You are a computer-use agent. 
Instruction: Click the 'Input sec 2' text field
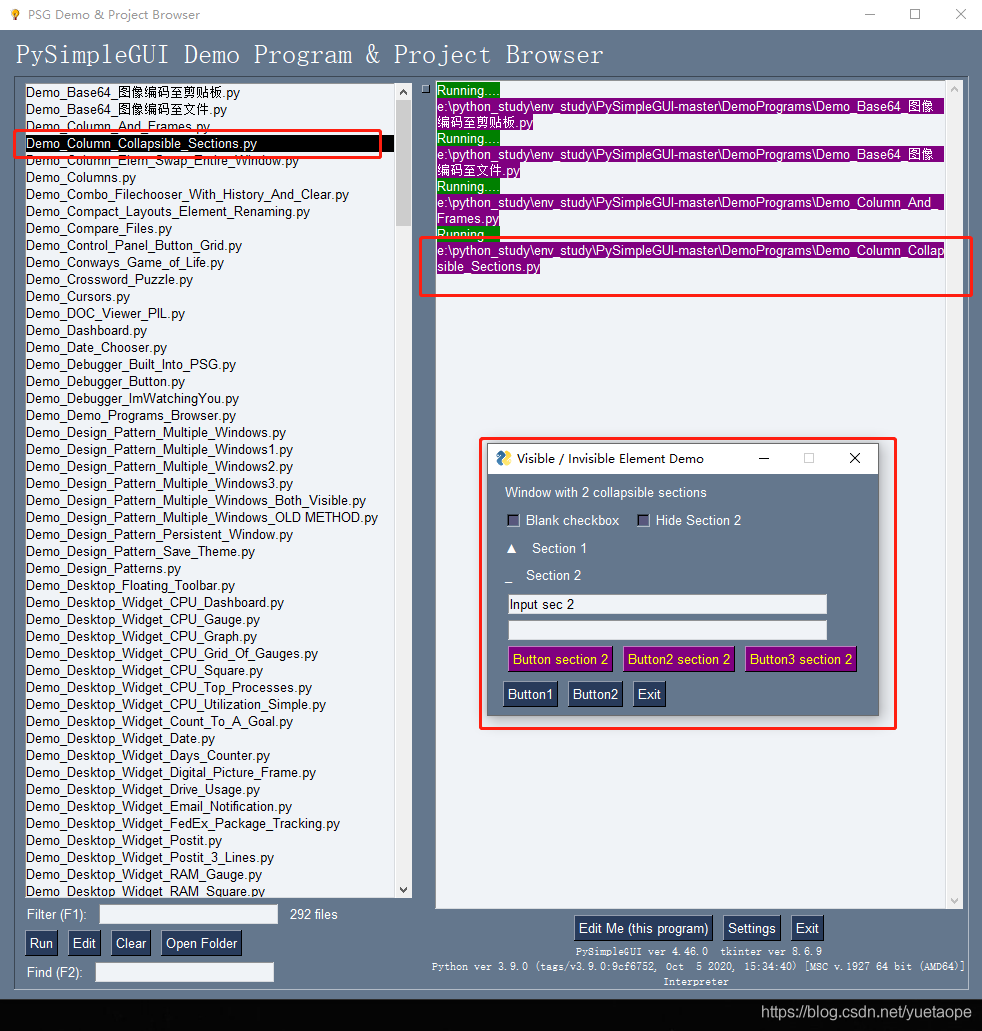667,604
